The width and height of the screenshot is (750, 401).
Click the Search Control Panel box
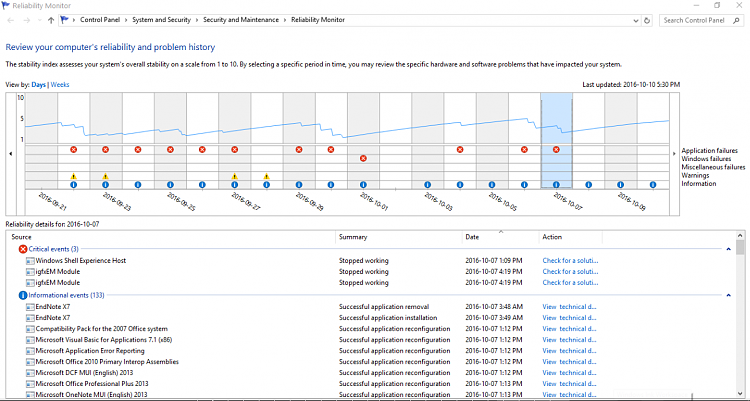pyautogui.click(x=702, y=19)
